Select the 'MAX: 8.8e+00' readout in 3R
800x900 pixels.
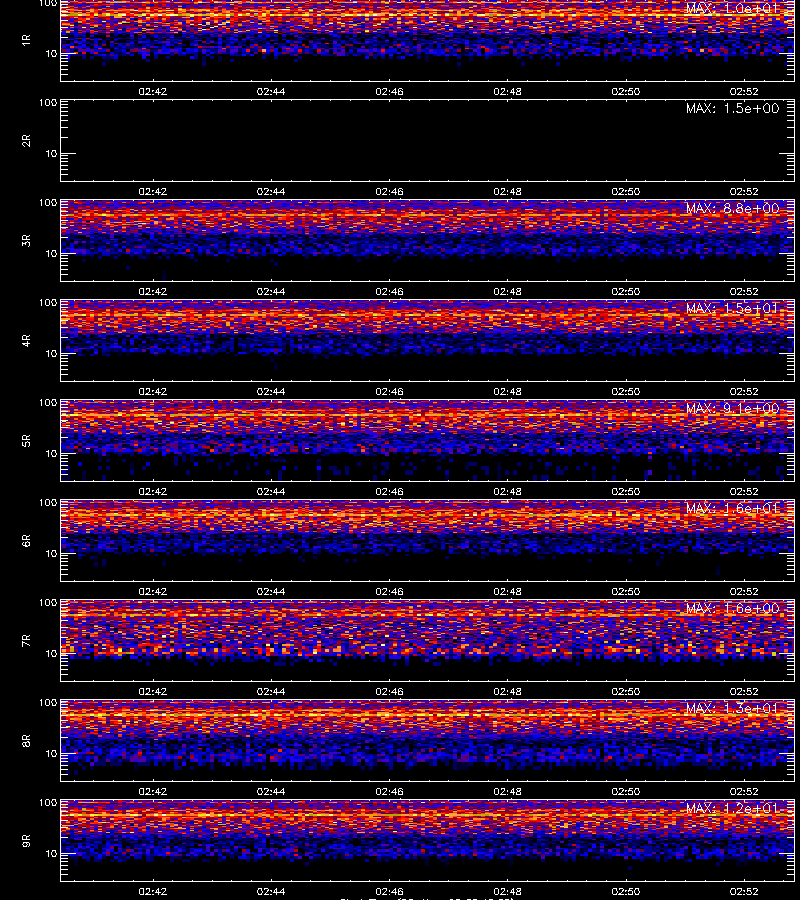732,208
